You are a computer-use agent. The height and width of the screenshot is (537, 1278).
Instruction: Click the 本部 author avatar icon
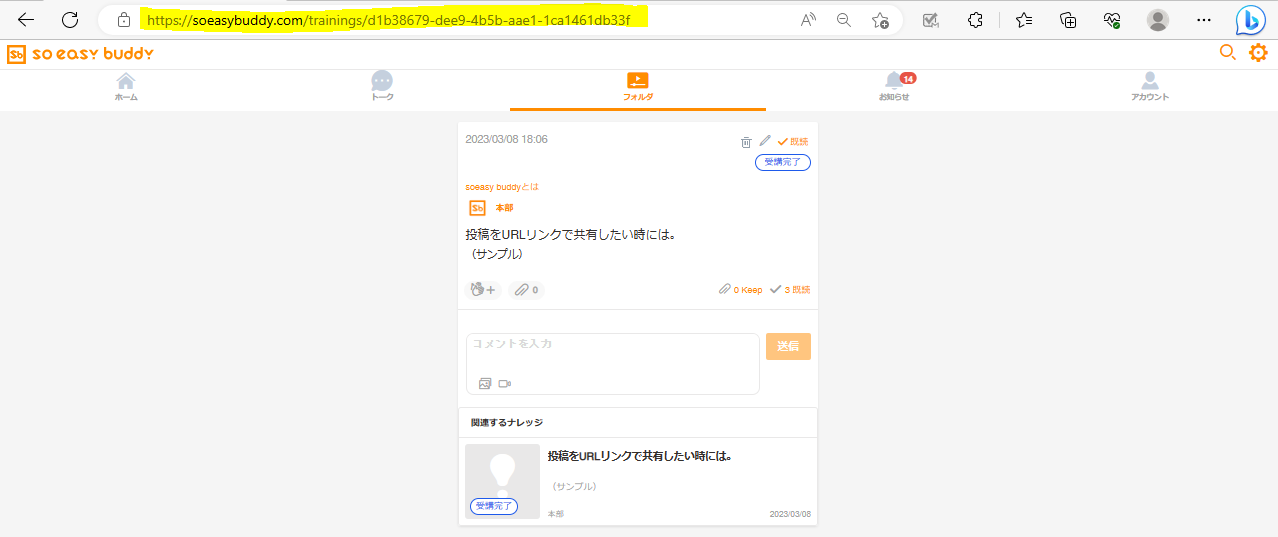click(478, 208)
